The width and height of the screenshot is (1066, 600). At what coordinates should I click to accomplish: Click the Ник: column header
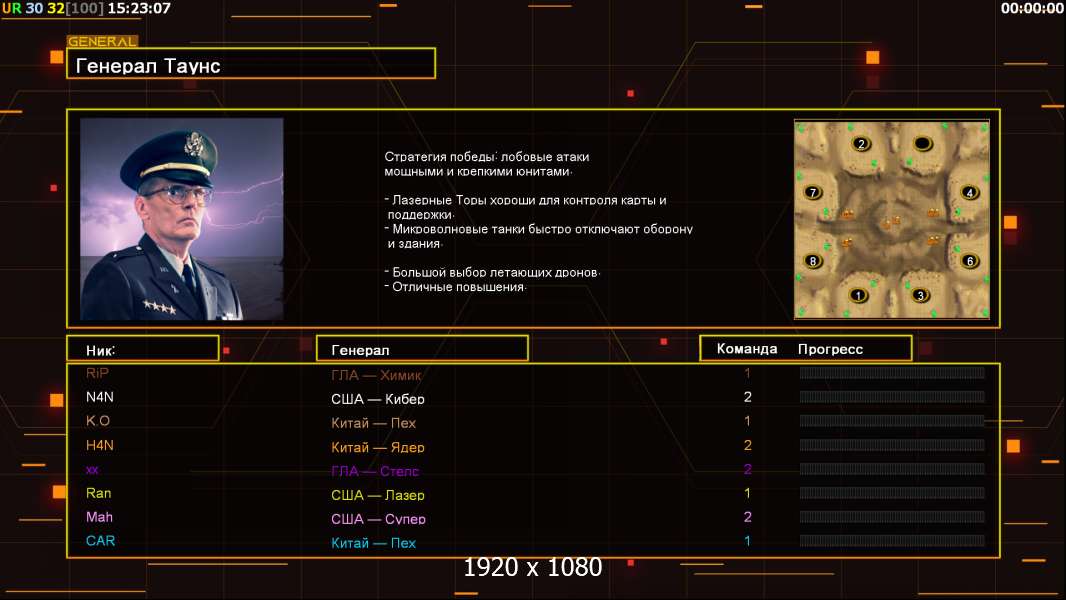pyautogui.click(x=143, y=349)
